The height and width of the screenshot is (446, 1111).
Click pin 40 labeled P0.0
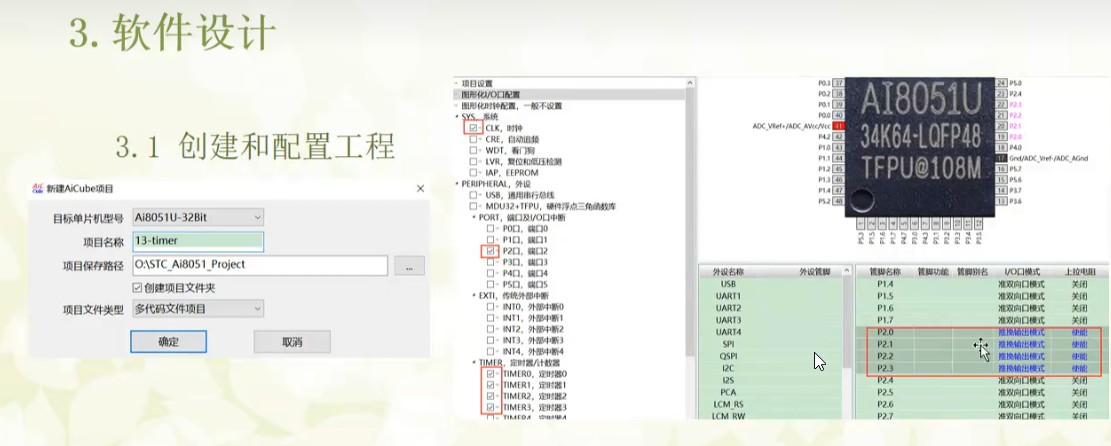point(838,115)
